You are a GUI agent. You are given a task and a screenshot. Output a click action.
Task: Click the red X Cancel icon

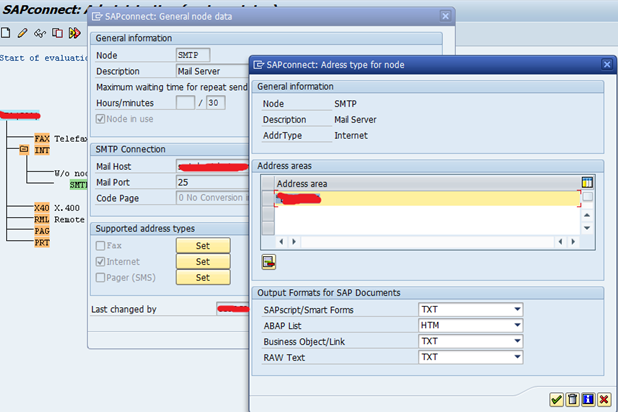pyautogui.click(x=604, y=399)
